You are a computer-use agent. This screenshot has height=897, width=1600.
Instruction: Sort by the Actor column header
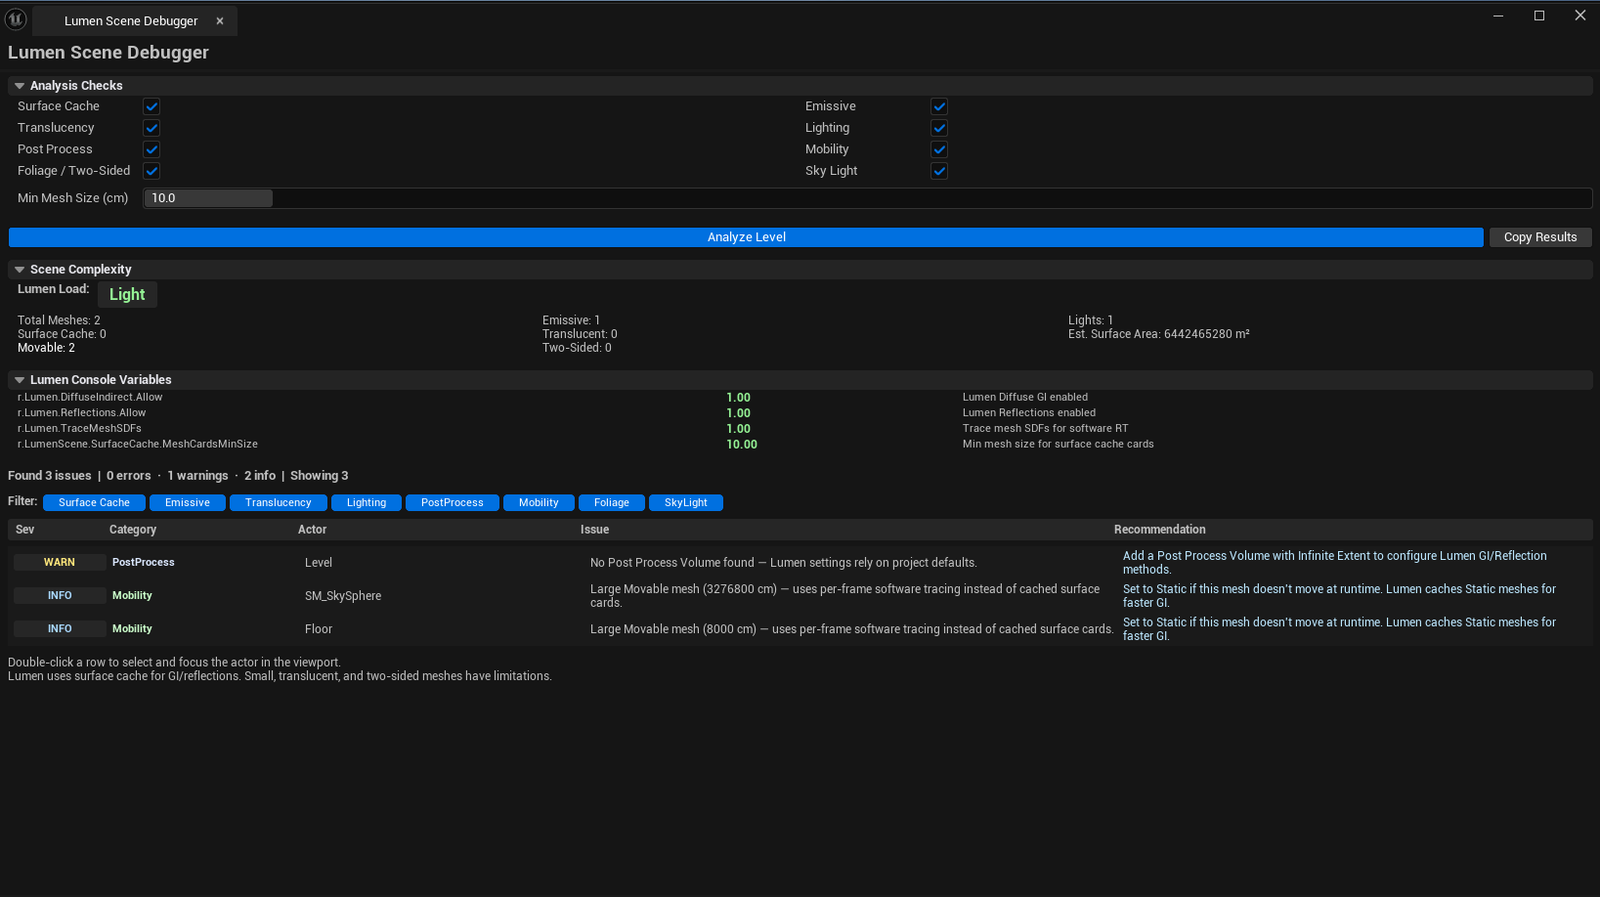312,530
